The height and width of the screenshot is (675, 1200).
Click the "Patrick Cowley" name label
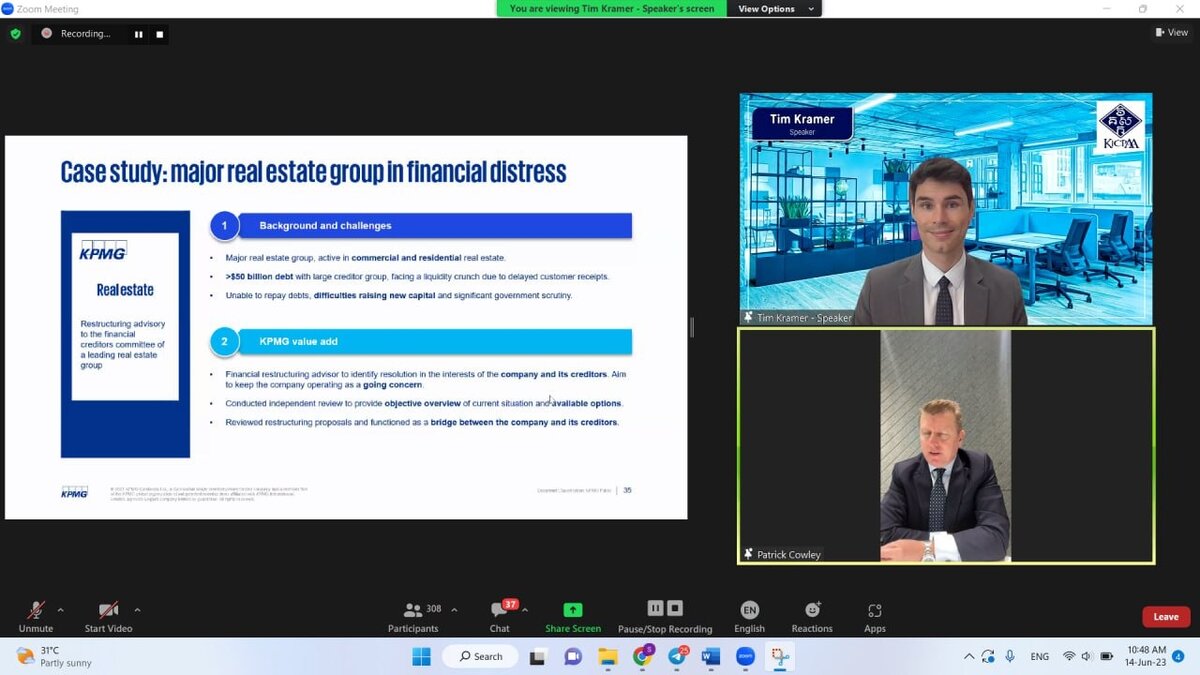point(789,554)
